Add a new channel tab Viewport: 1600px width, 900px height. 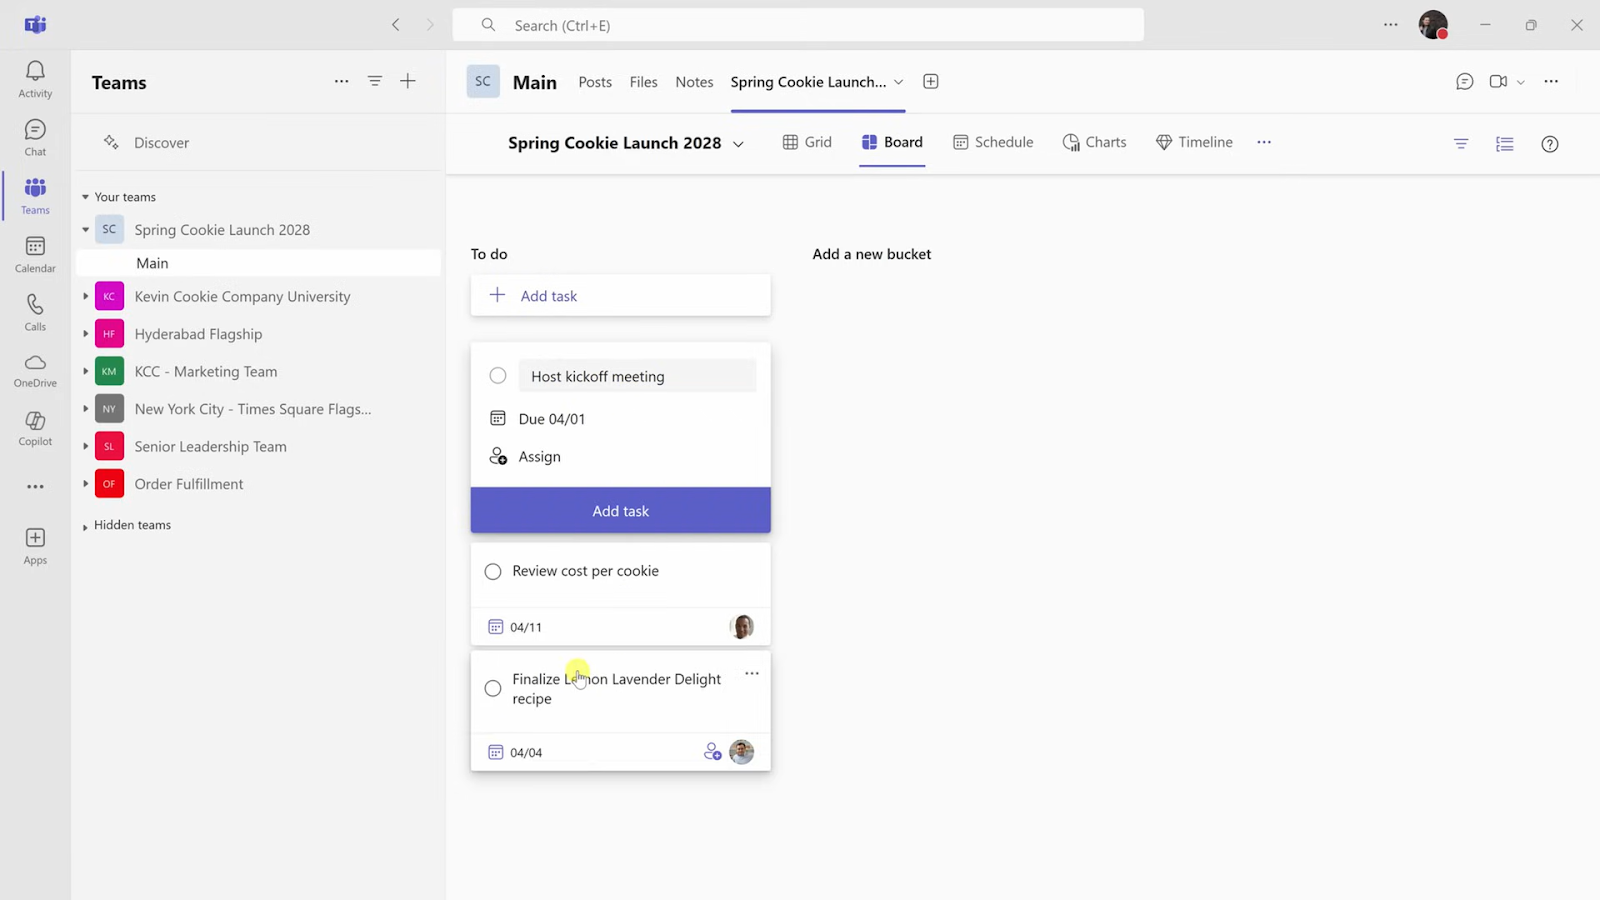(931, 82)
